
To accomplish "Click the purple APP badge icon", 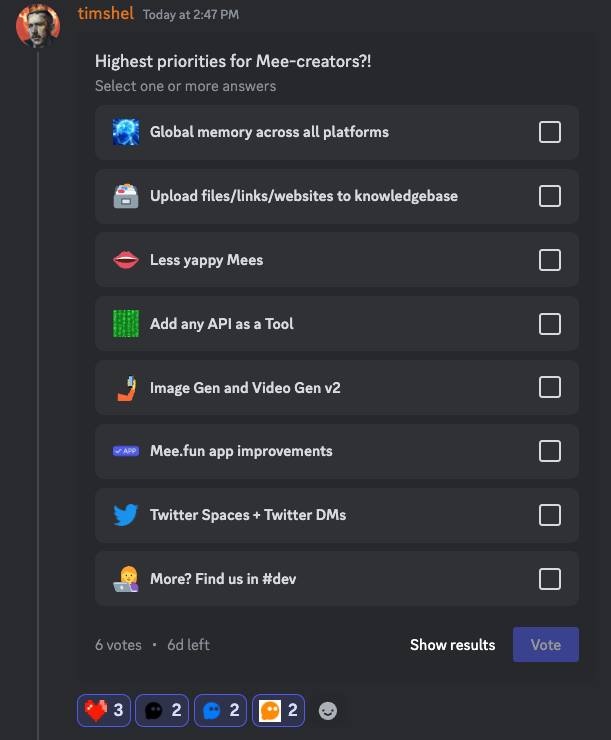I will pyautogui.click(x=126, y=451).
